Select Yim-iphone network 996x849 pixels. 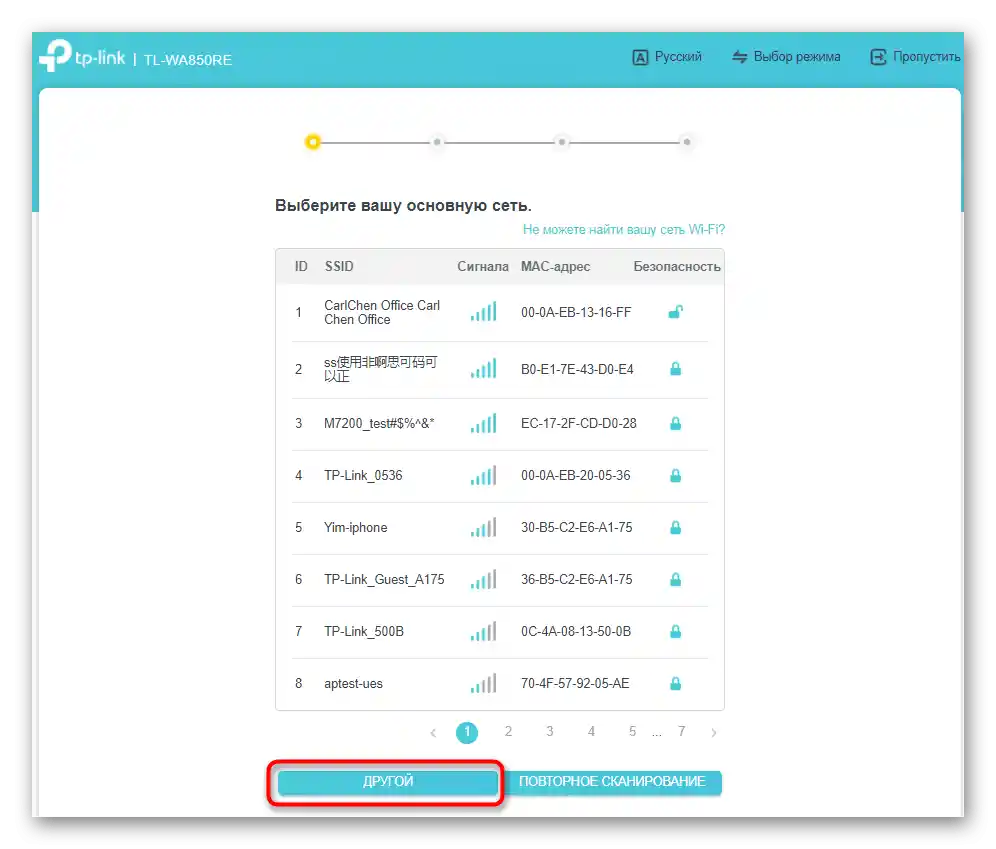[500, 528]
